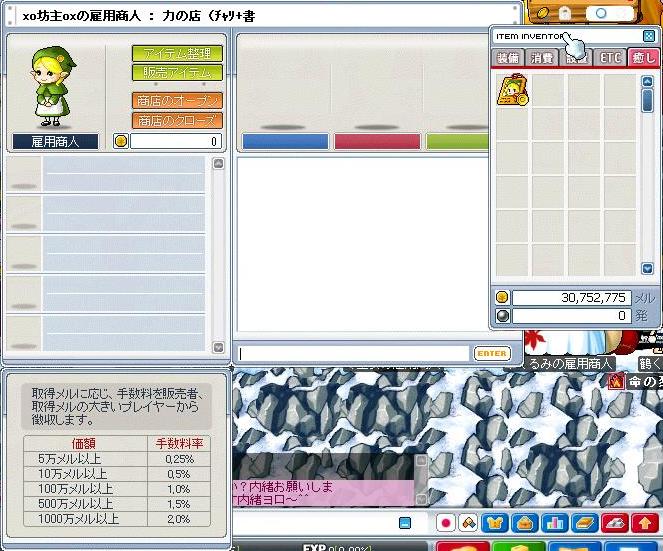Click the gold meso coin icon in inventory

(x=502, y=298)
